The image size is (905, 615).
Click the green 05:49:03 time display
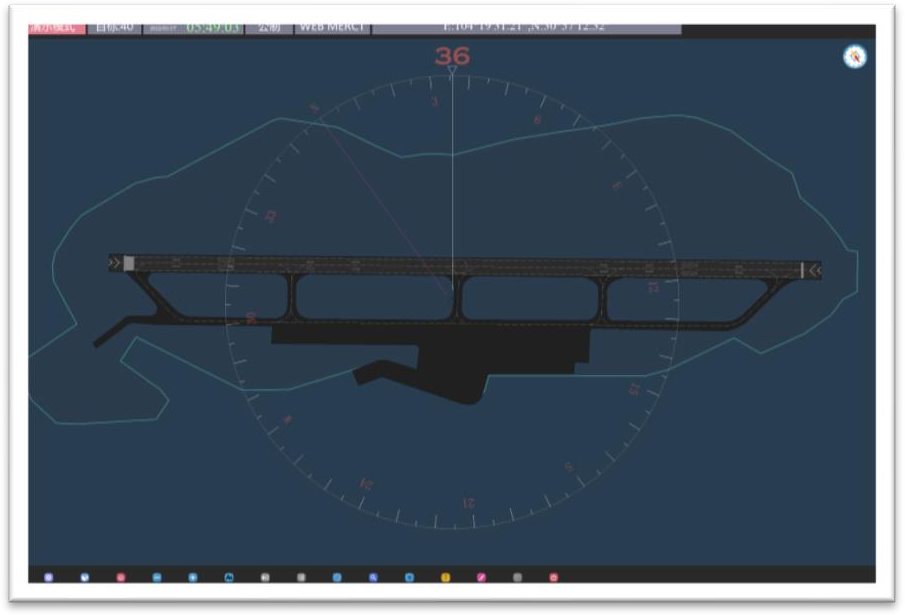pos(213,28)
